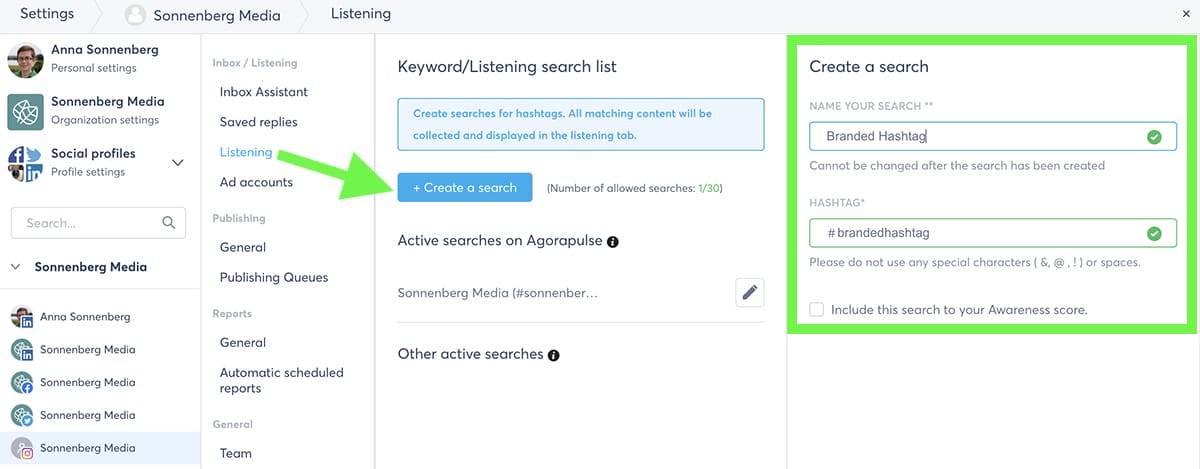1200x469 pixels.
Task: Expand the Social profiles chevron
Action: click(x=178, y=162)
